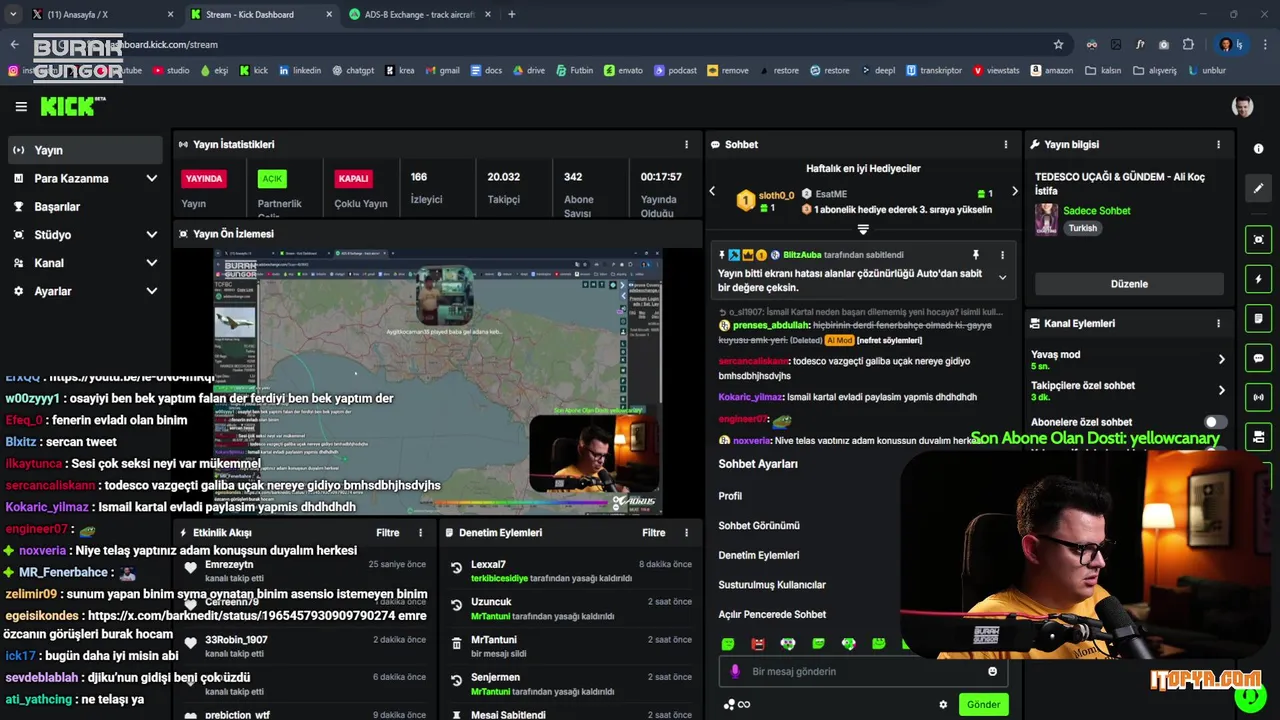Open the Yavaş mod settings chevron
Image resolution: width=1280 pixels, height=720 pixels.
(1221, 359)
